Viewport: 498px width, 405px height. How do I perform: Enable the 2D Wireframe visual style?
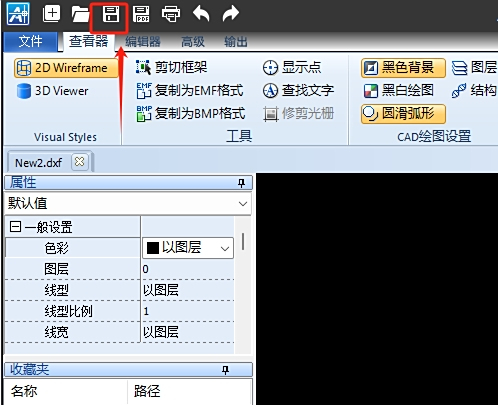(66, 68)
